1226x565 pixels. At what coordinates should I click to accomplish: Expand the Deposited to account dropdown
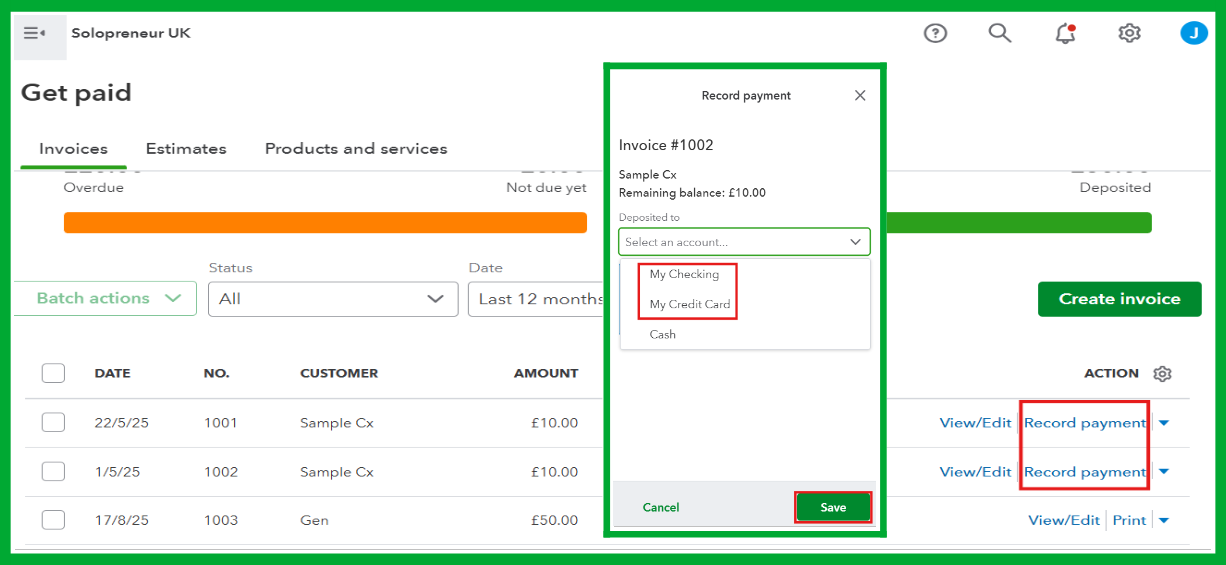point(744,242)
